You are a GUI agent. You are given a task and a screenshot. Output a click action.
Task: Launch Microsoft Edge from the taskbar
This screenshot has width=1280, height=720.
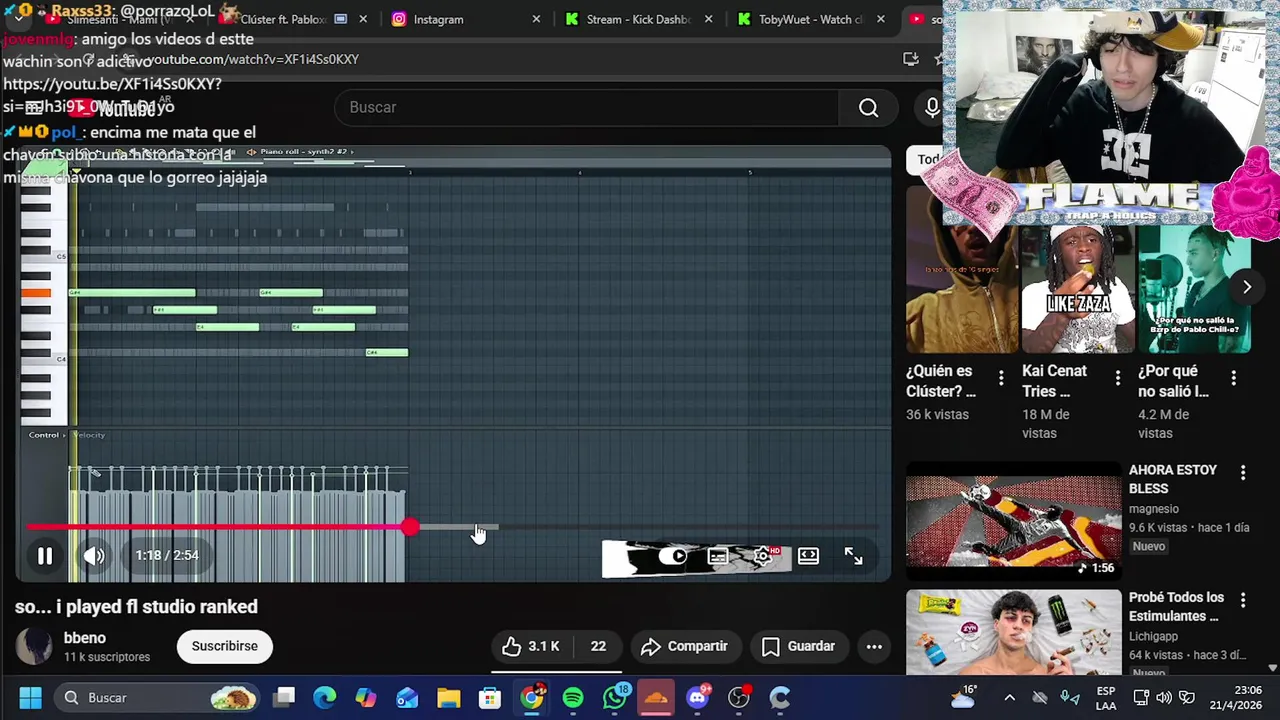tap(325, 698)
